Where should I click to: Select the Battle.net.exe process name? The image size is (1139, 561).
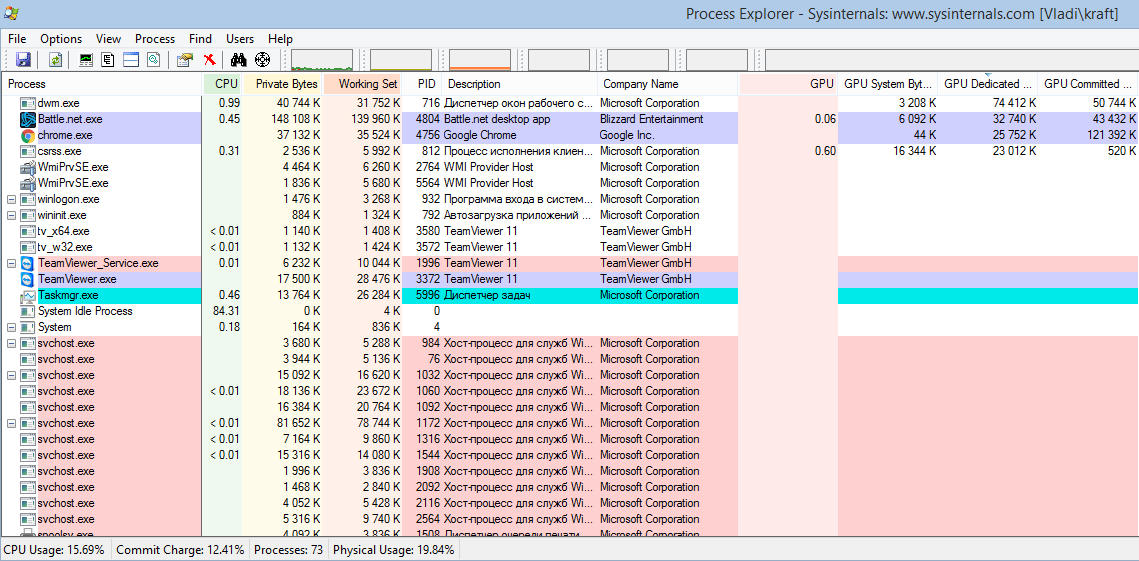click(x=70, y=119)
